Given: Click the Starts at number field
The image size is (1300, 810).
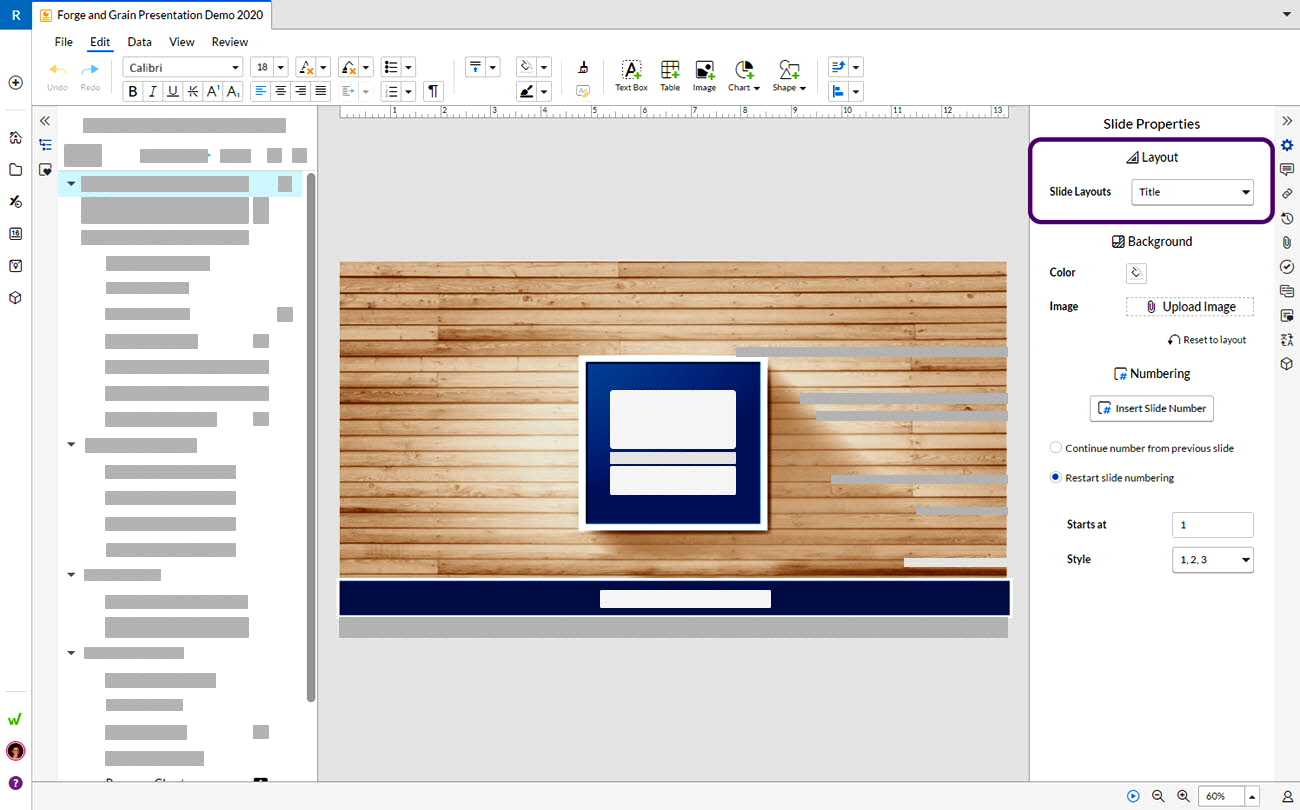Looking at the screenshot, I should (x=1212, y=525).
